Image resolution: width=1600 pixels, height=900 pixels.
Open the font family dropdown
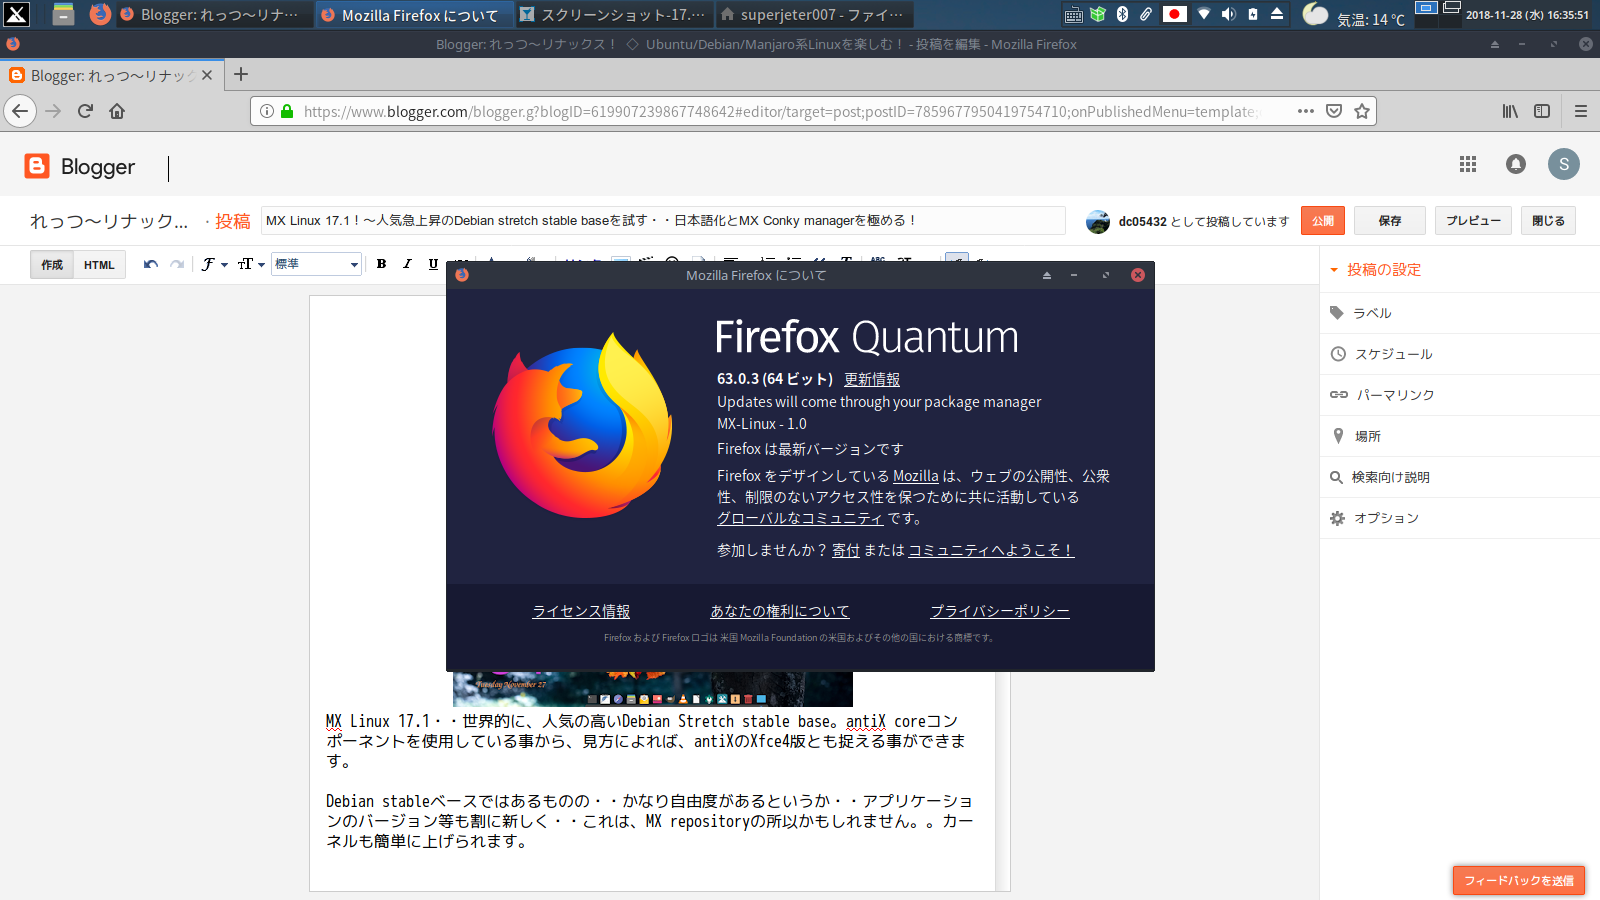coord(214,264)
